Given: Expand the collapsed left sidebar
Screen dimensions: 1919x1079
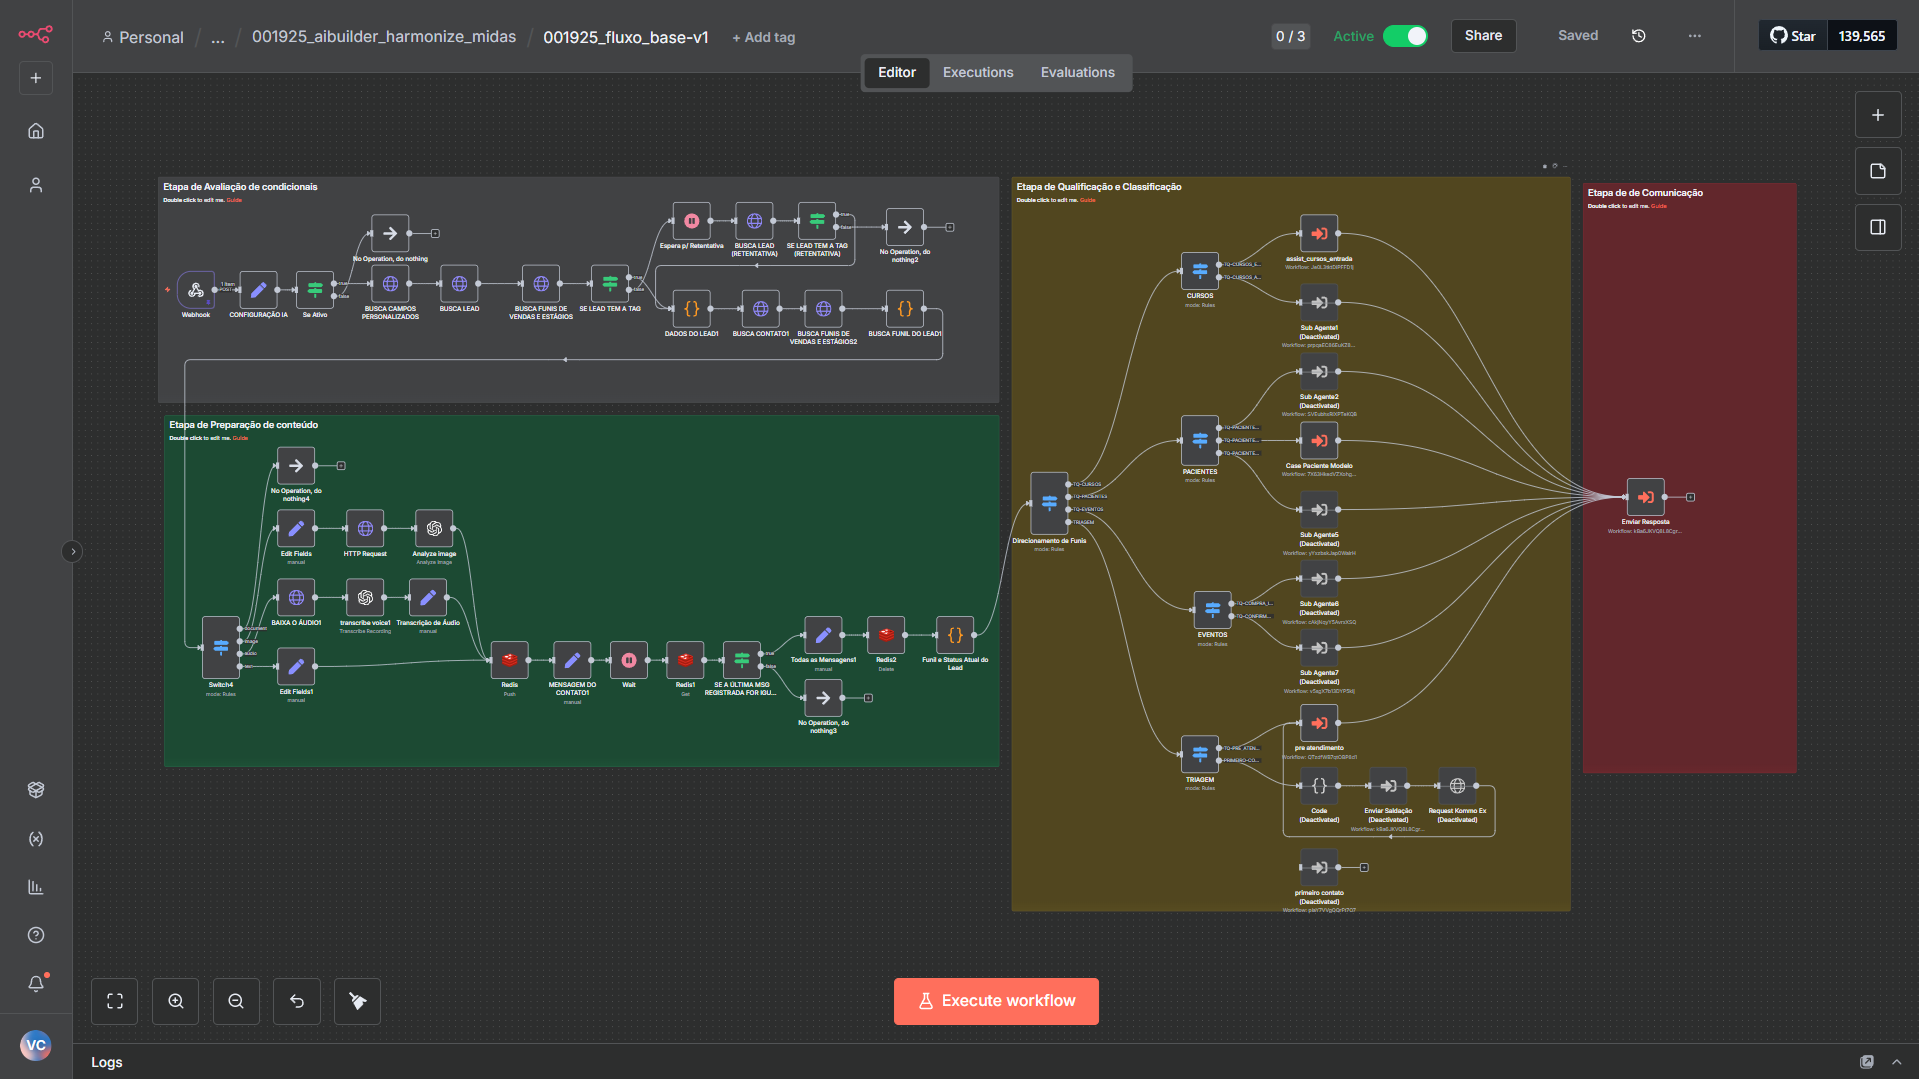Looking at the screenshot, I should (72, 551).
